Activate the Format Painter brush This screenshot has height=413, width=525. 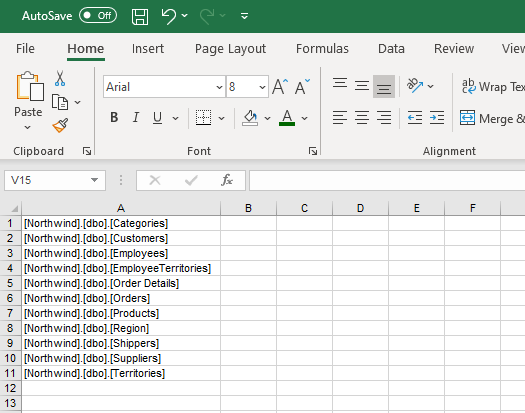point(60,125)
